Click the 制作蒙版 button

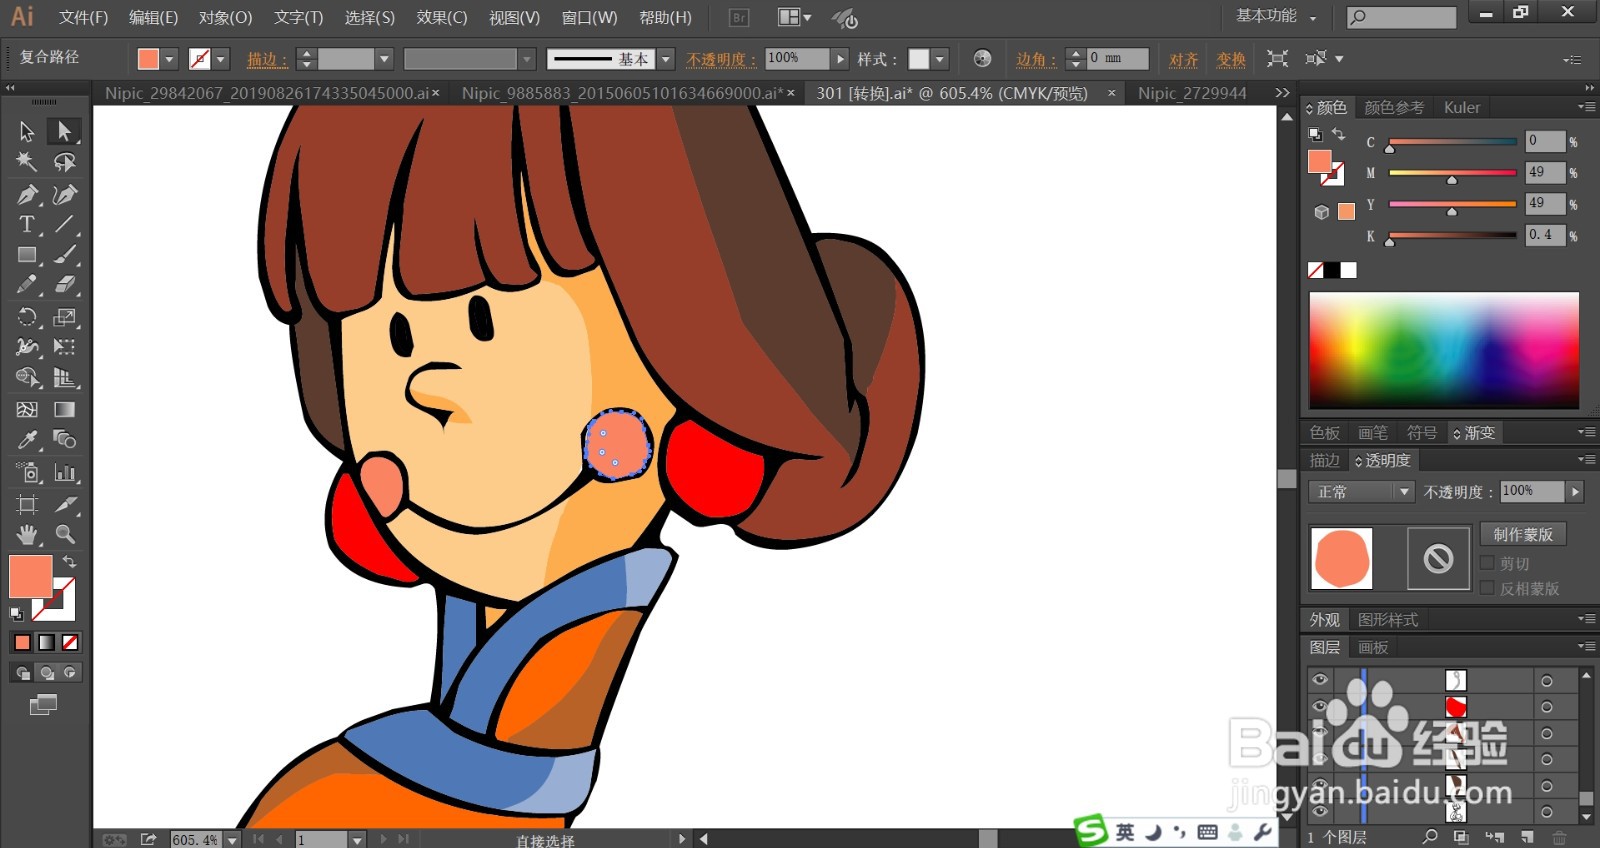click(x=1523, y=534)
